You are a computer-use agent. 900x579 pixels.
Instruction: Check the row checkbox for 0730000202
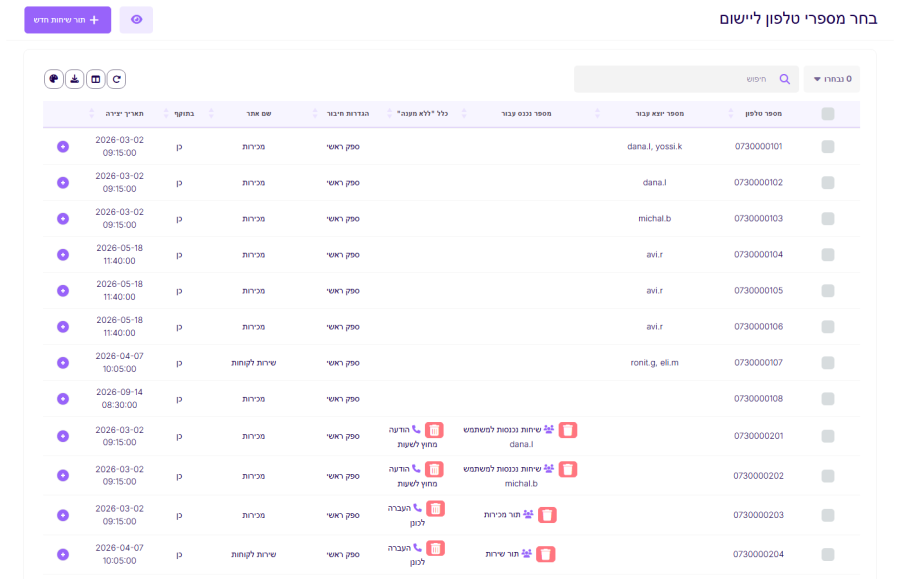pos(828,476)
